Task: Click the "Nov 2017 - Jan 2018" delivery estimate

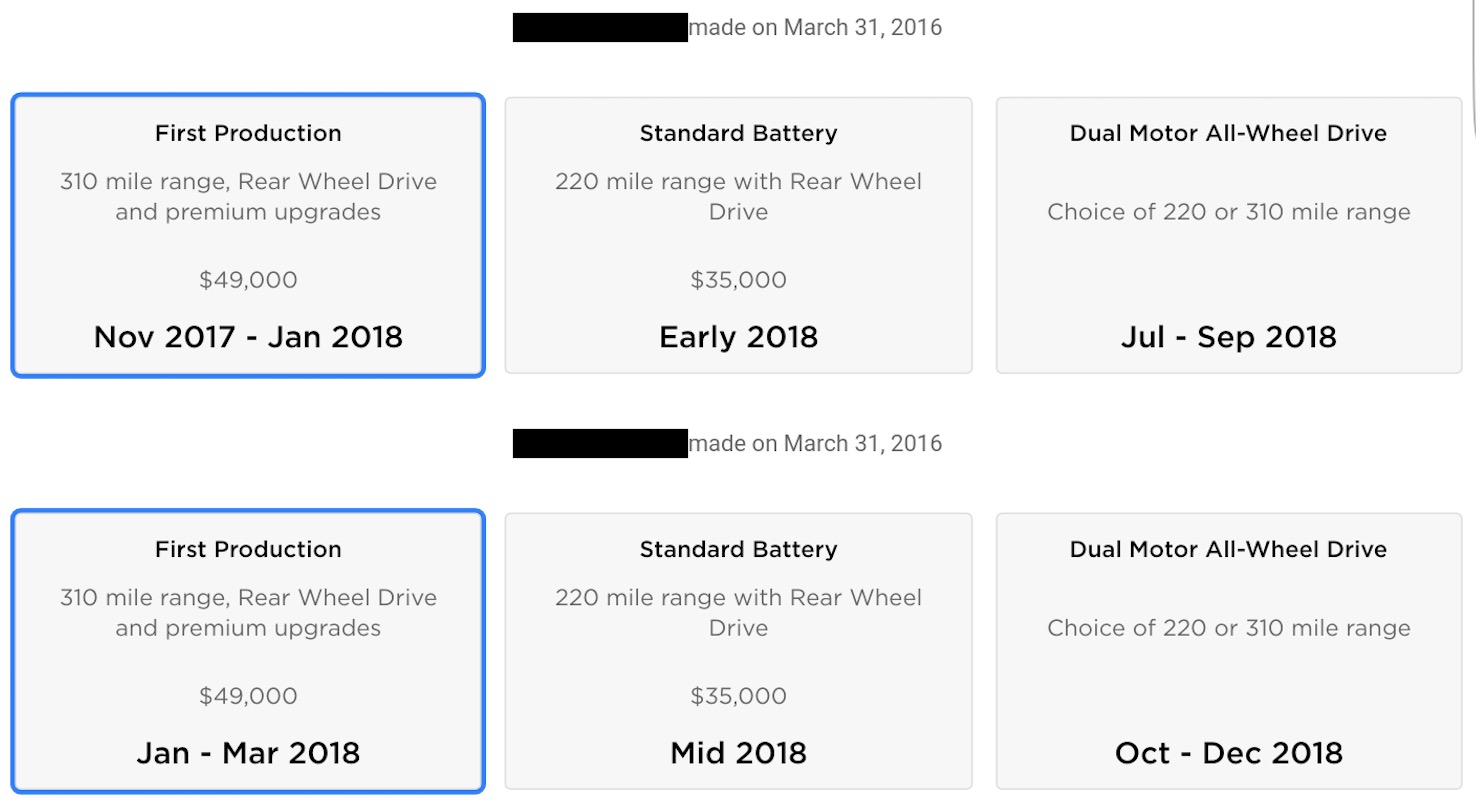Action: coord(248,337)
